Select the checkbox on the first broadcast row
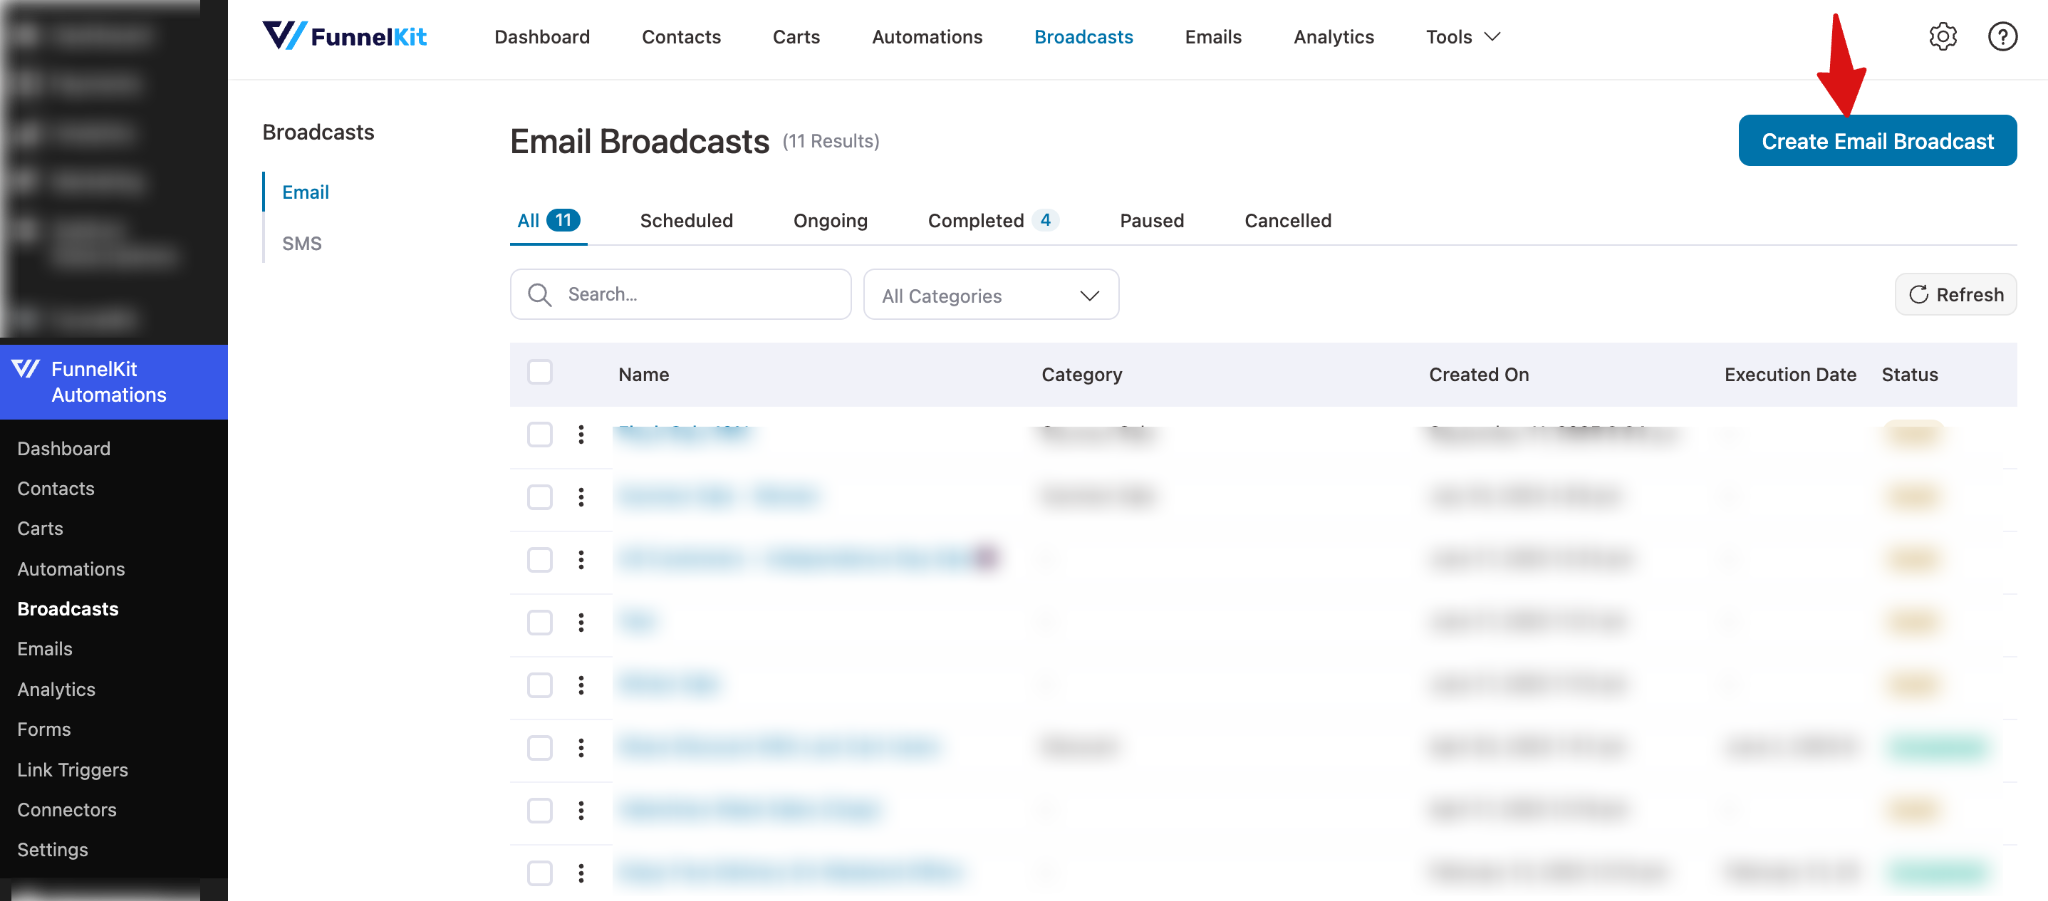 (539, 435)
